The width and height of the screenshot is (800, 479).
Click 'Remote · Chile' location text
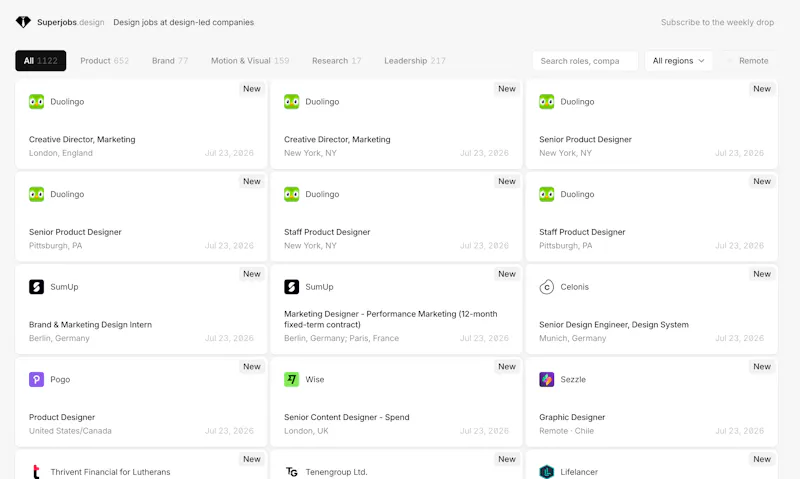[x=566, y=431]
